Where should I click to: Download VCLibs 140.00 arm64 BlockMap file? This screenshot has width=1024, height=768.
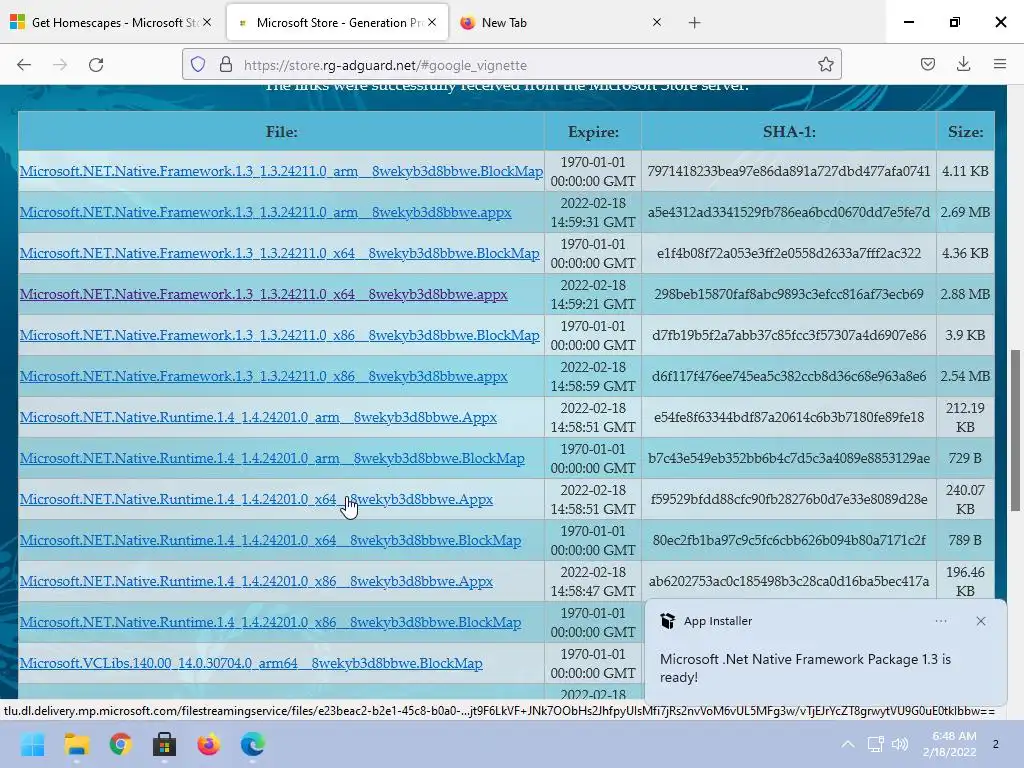(251, 664)
